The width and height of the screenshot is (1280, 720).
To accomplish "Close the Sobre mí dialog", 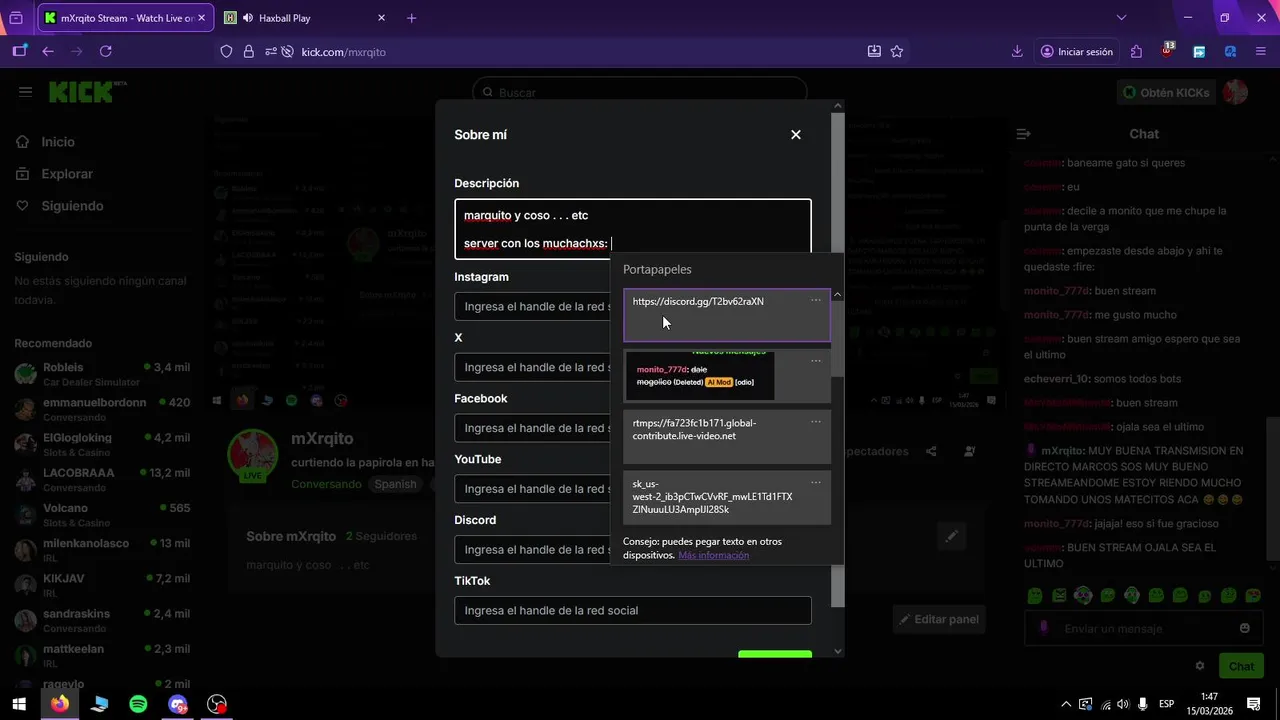I will pos(796,135).
